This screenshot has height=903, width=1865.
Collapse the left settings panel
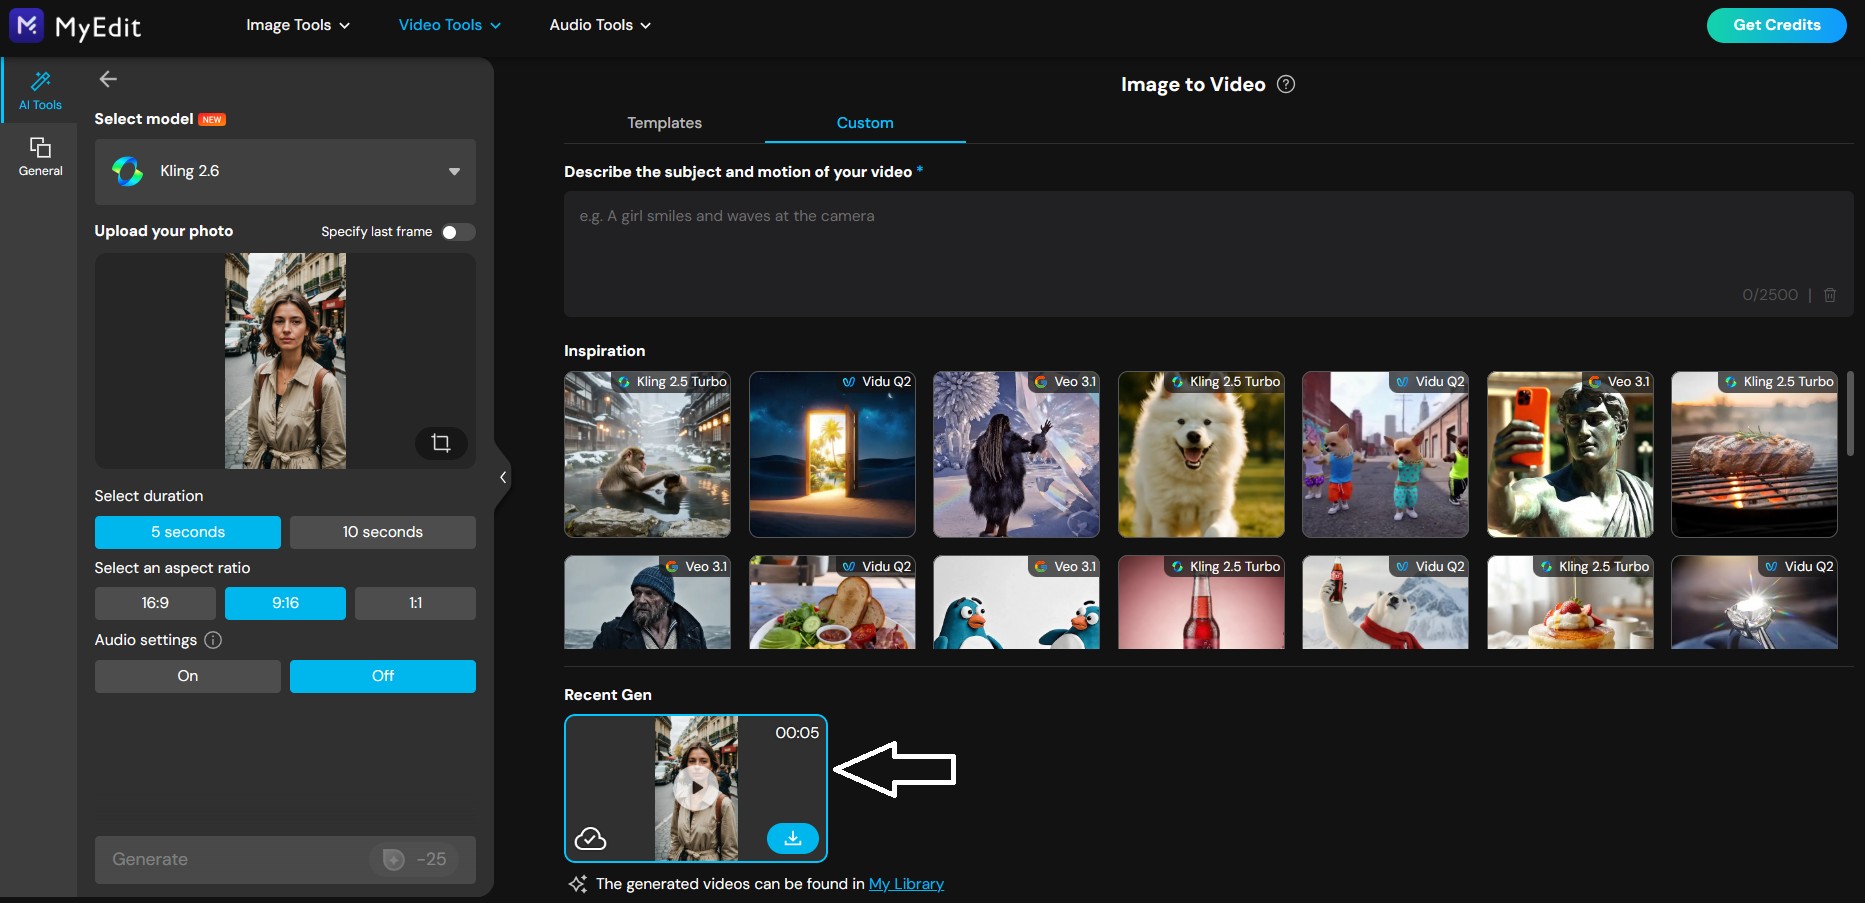(x=503, y=477)
